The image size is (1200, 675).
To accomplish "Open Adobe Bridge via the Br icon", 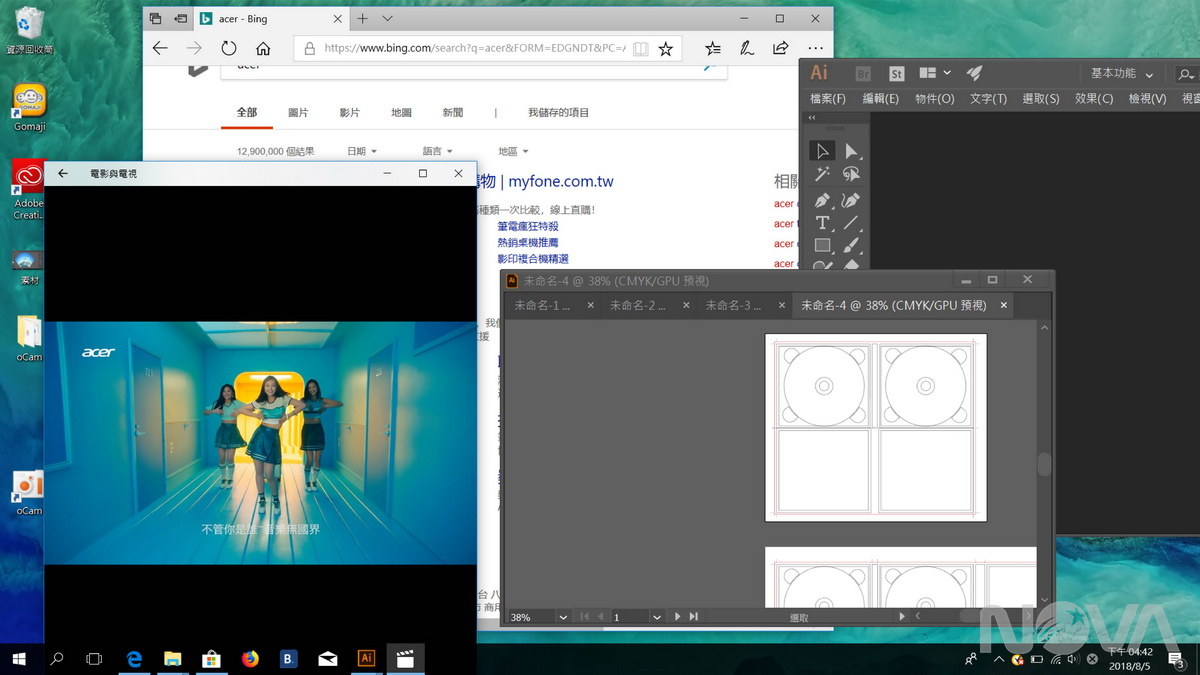I will 861,72.
